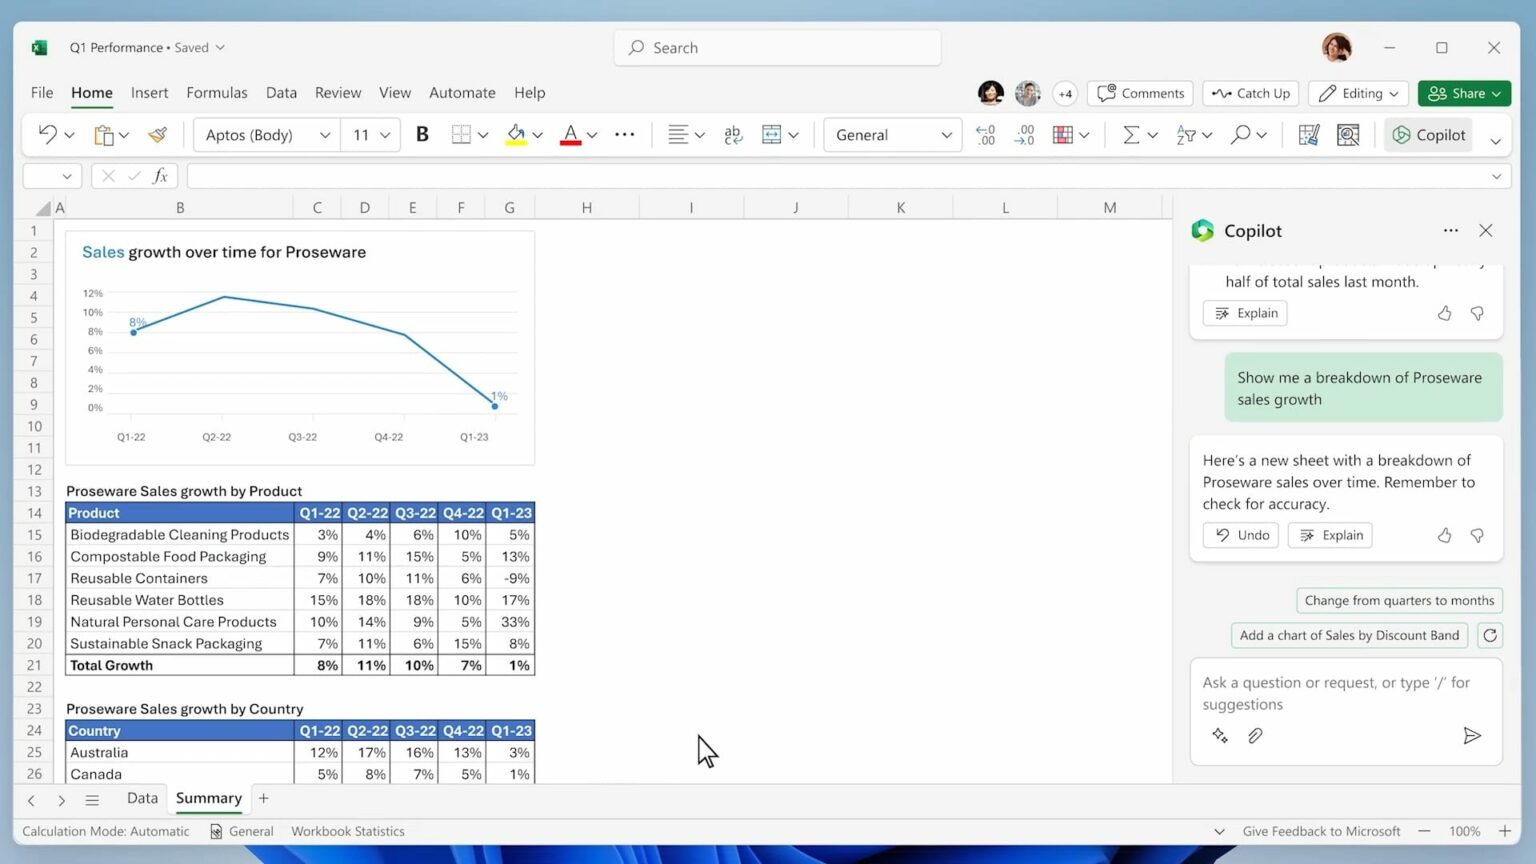
Task: Click the attach file paperclip in Copilot
Action: 1255,736
